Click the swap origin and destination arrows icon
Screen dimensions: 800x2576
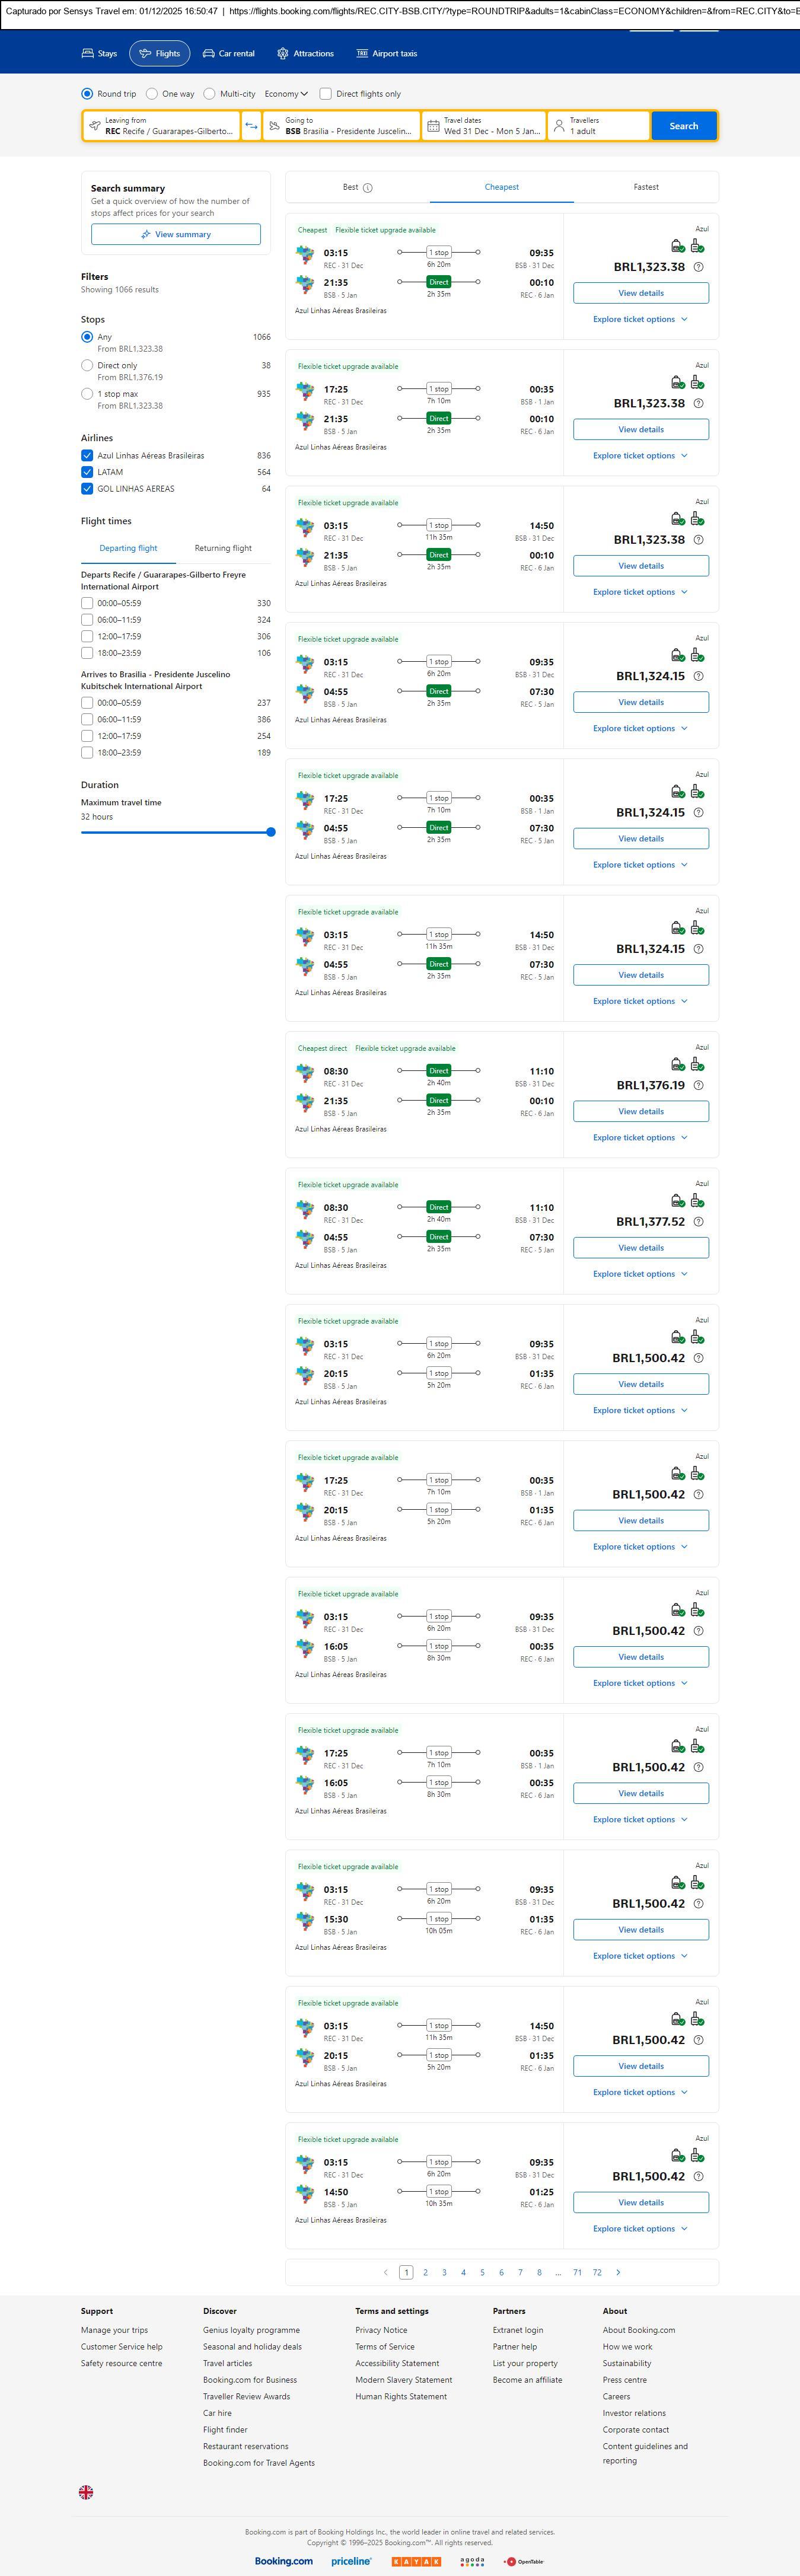click(251, 126)
